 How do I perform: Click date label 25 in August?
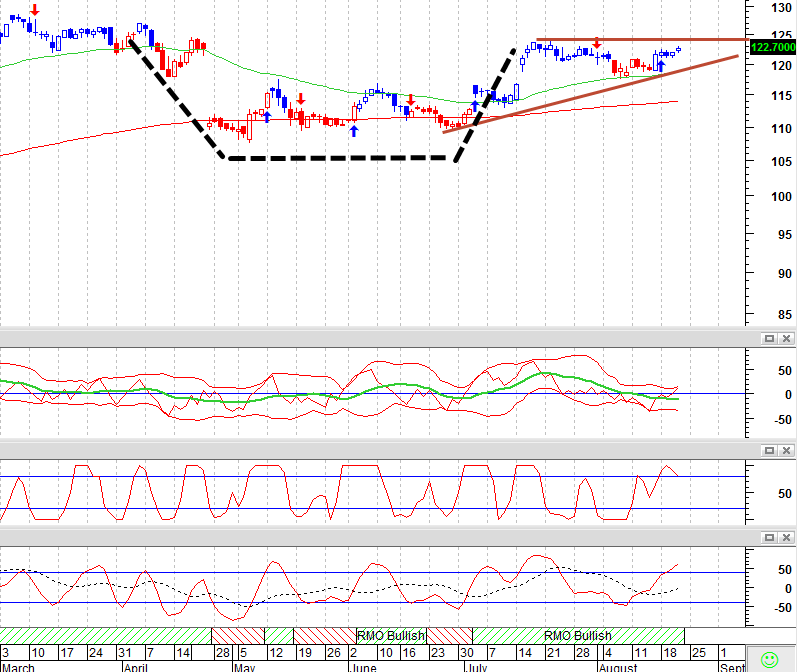pos(698,653)
